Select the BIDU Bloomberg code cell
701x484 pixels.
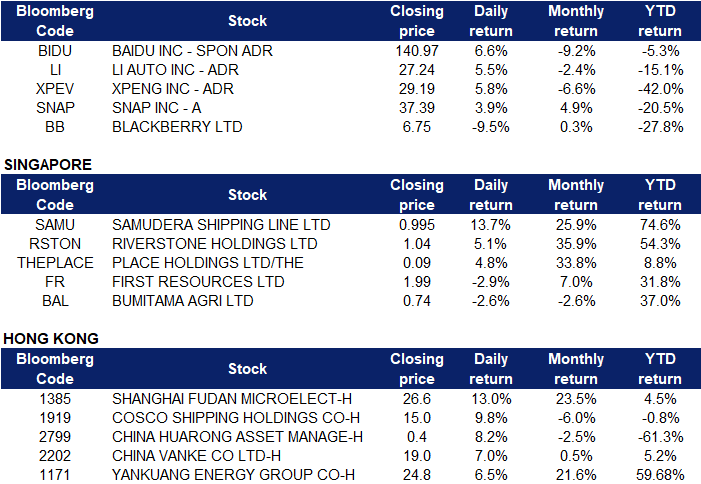click(55, 51)
